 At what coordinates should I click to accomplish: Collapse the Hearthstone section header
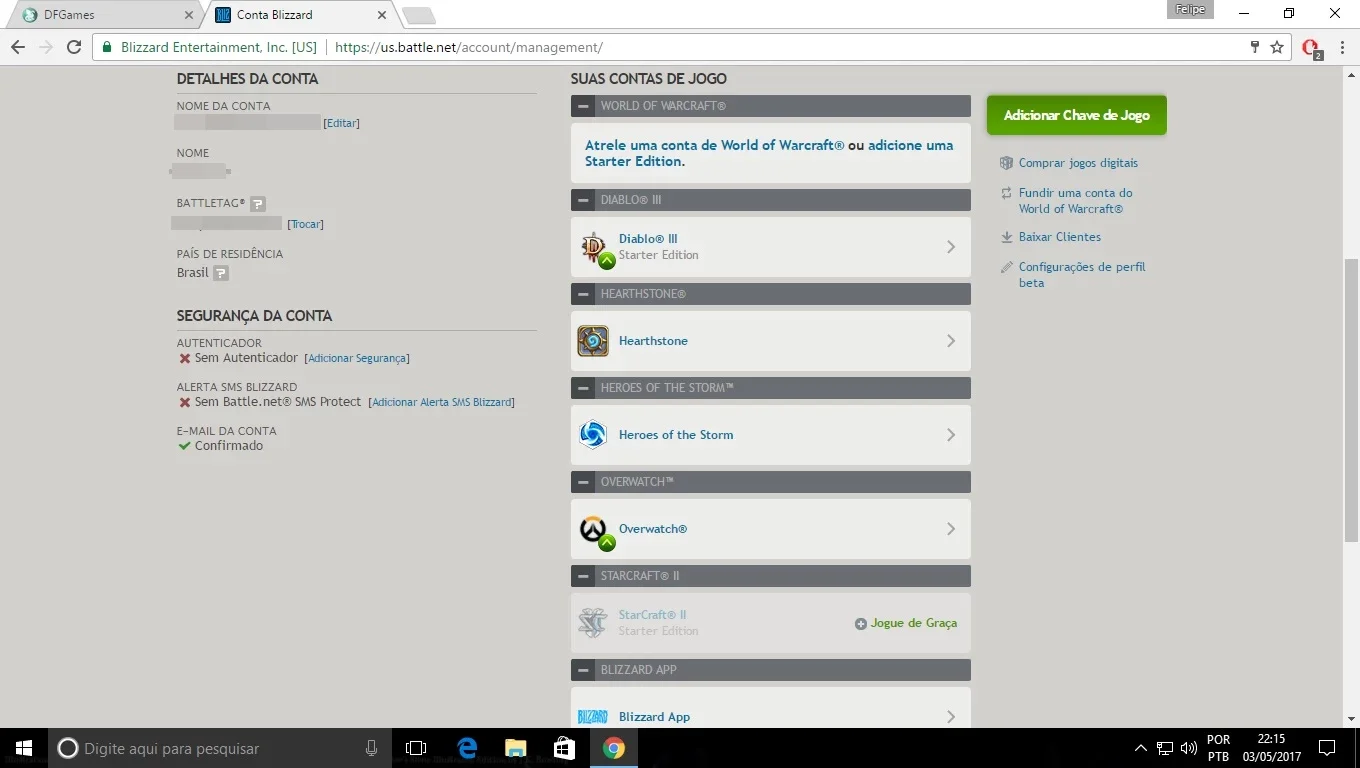pos(583,294)
